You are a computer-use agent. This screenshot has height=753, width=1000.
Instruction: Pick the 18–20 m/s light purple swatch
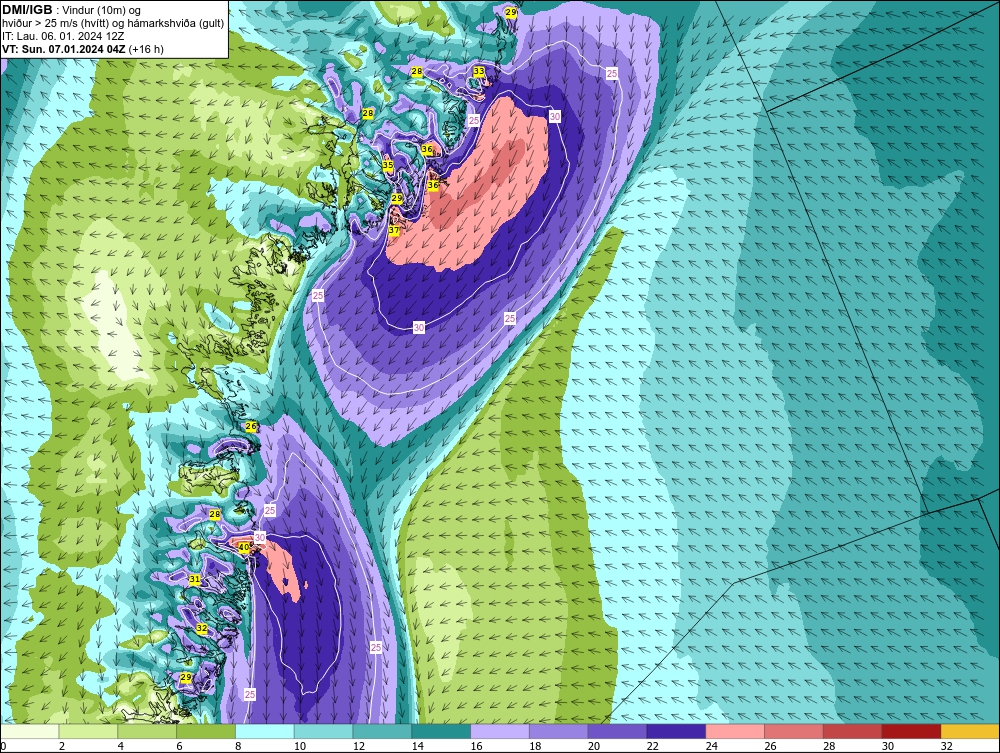click(x=559, y=731)
